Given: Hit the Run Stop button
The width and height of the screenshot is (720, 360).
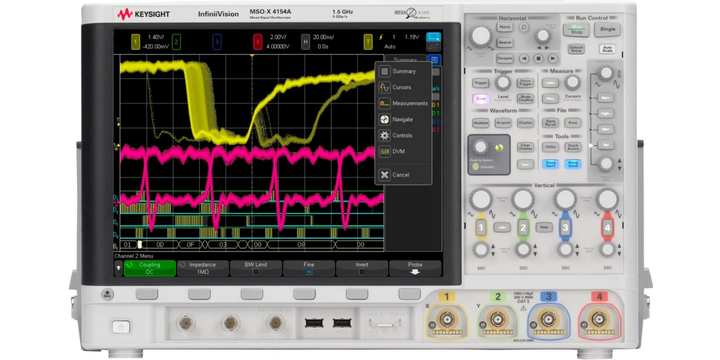Looking at the screenshot, I should 576,29.
